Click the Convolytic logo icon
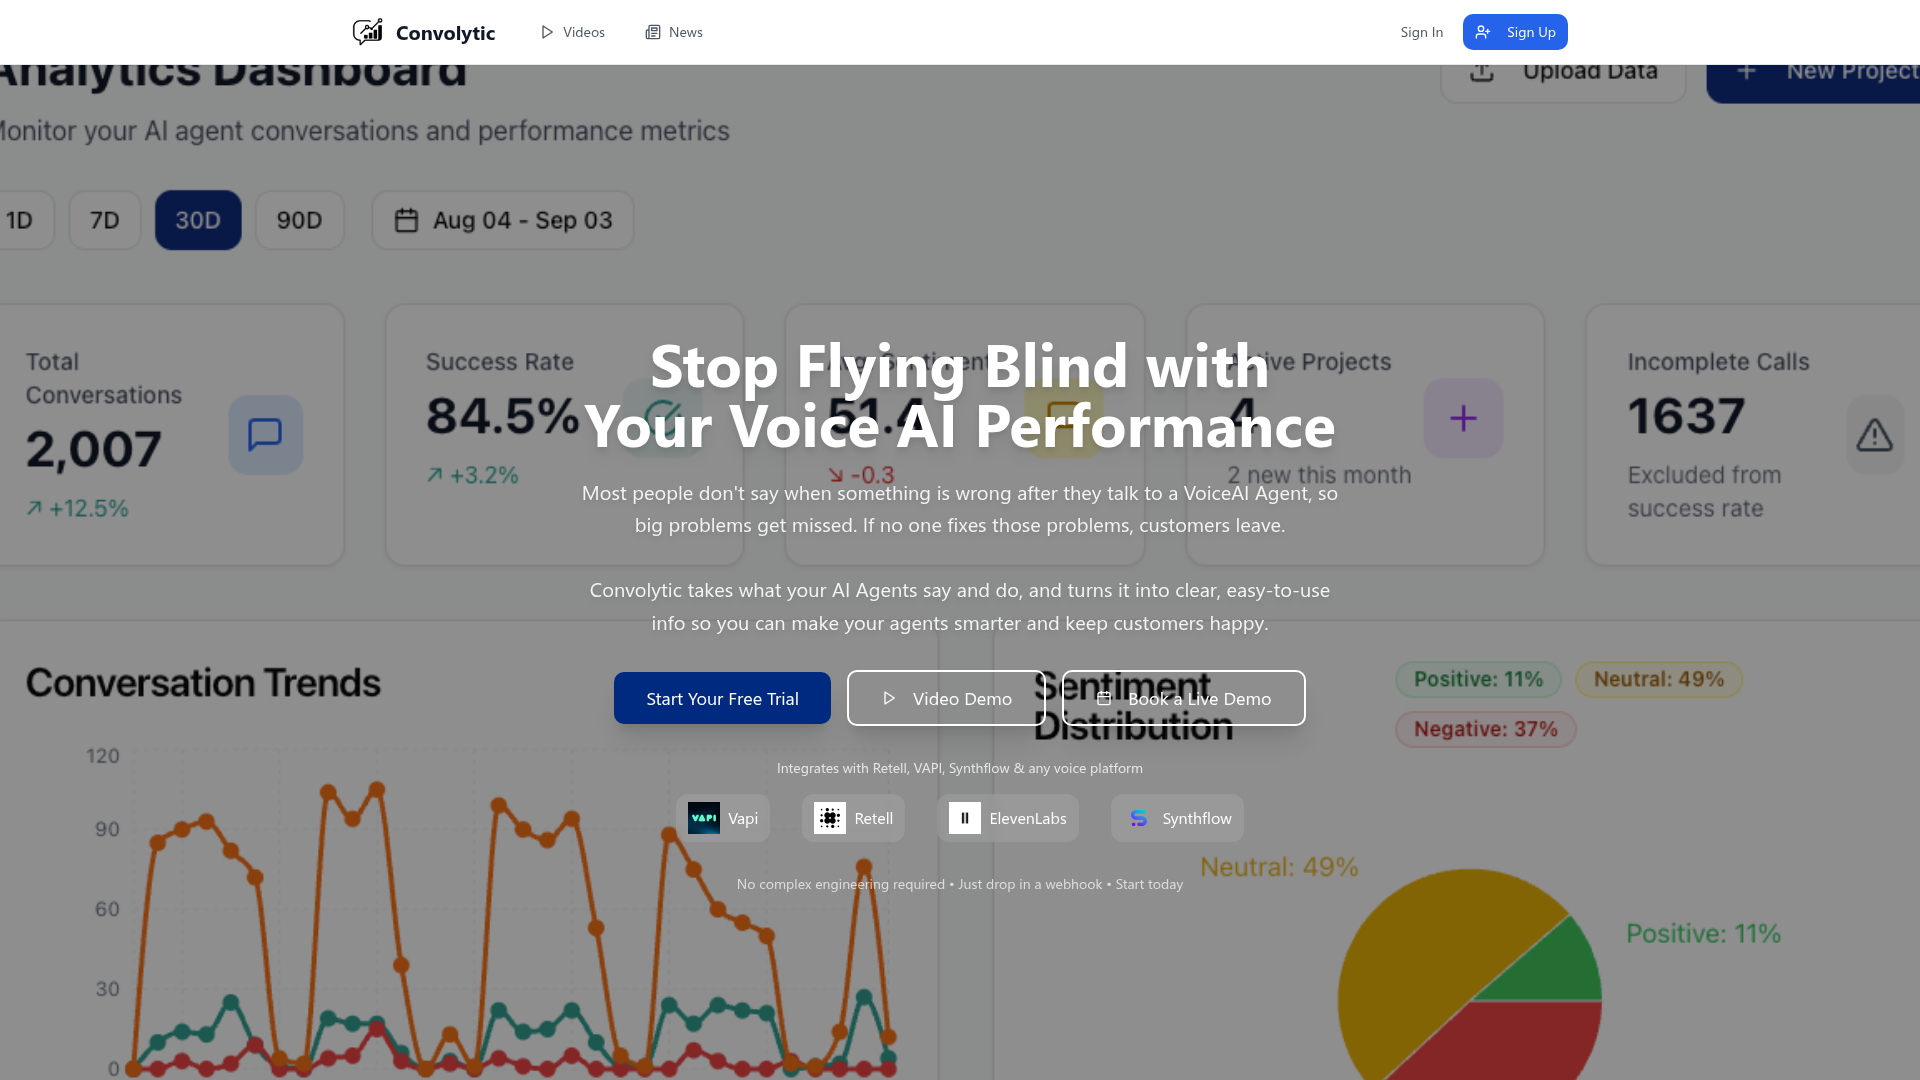This screenshot has width=1920, height=1080. pyautogui.click(x=367, y=32)
